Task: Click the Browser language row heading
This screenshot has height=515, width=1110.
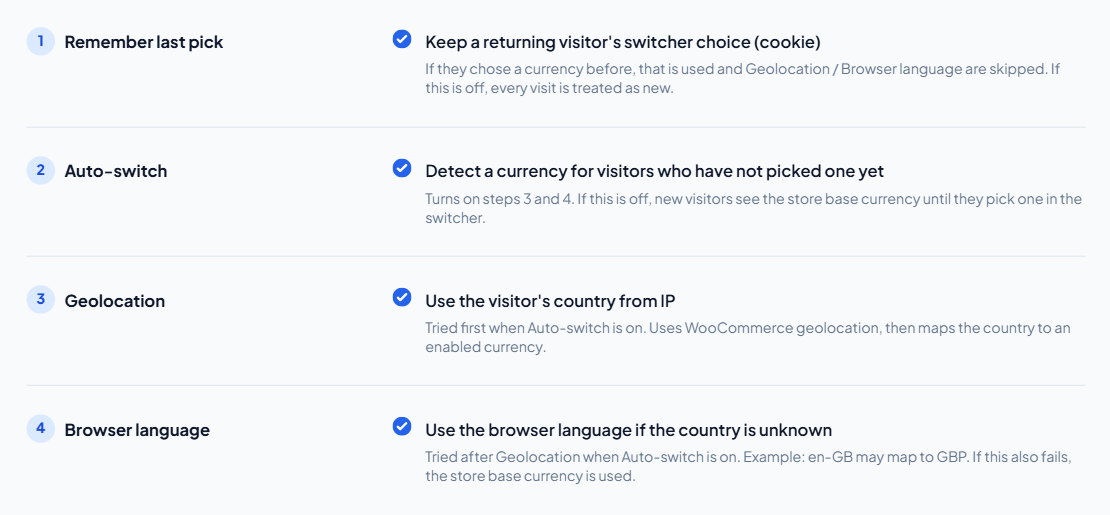Action: (x=137, y=430)
